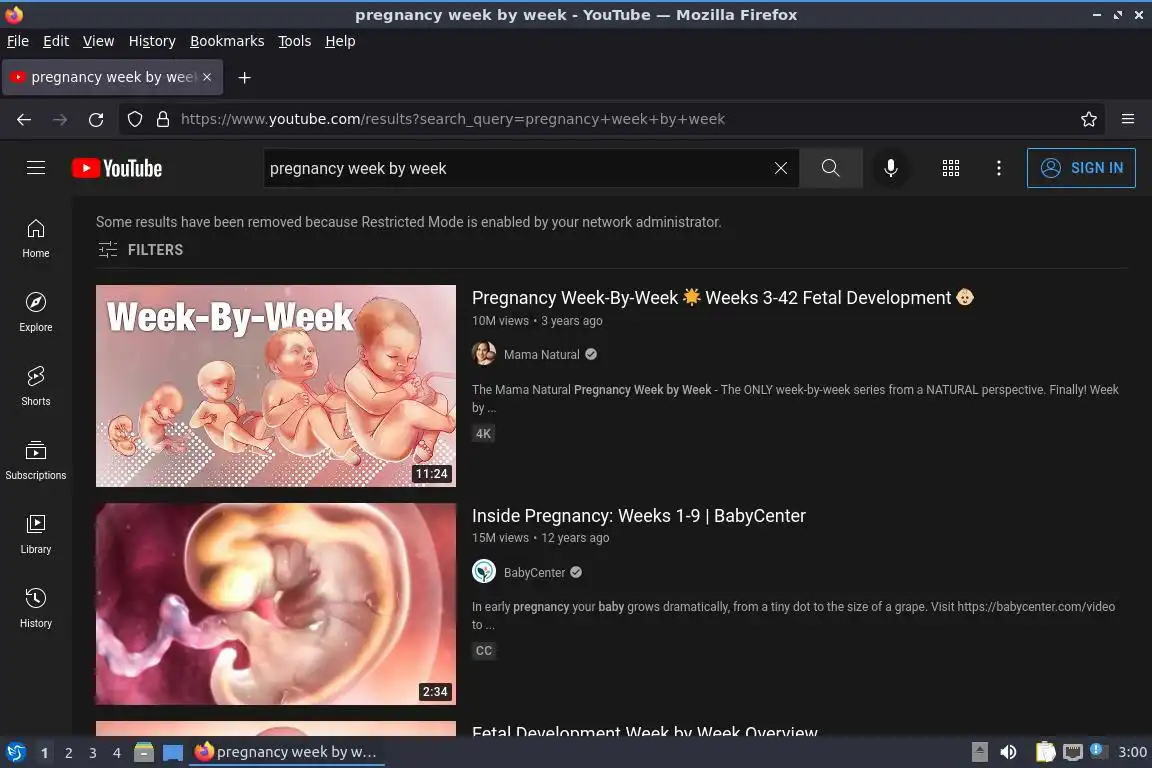This screenshot has width=1152, height=768.
Task: Expand the FILTERS options
Action: pos(140,250)
